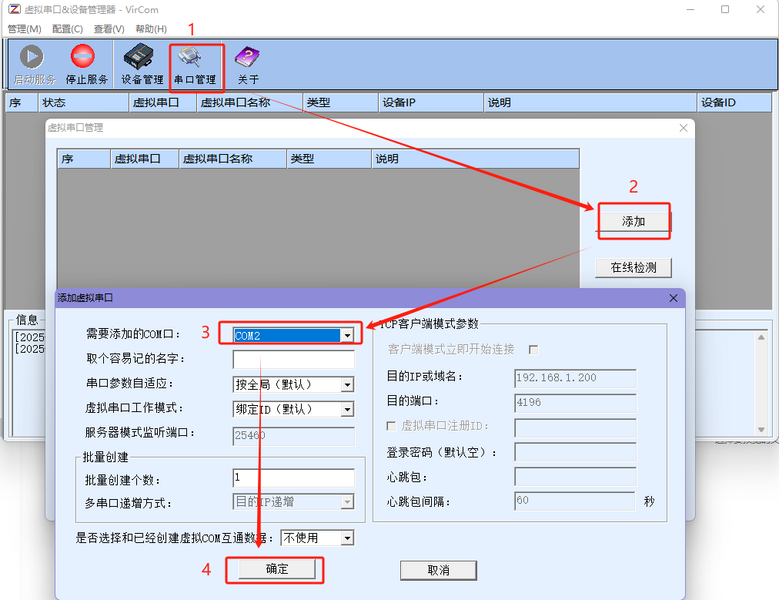Open the 帮助(H) menu
Viewport: 779px width, 600px height.
151,29
